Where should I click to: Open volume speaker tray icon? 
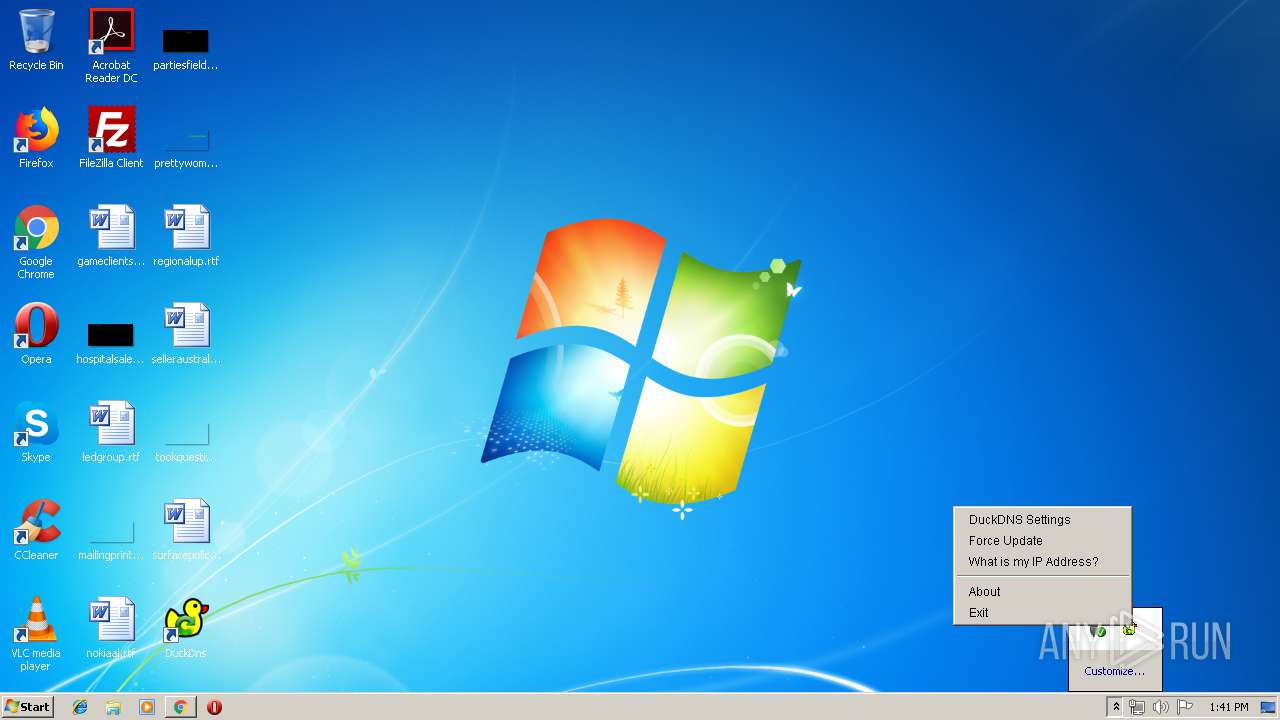tap(1161, 707)
